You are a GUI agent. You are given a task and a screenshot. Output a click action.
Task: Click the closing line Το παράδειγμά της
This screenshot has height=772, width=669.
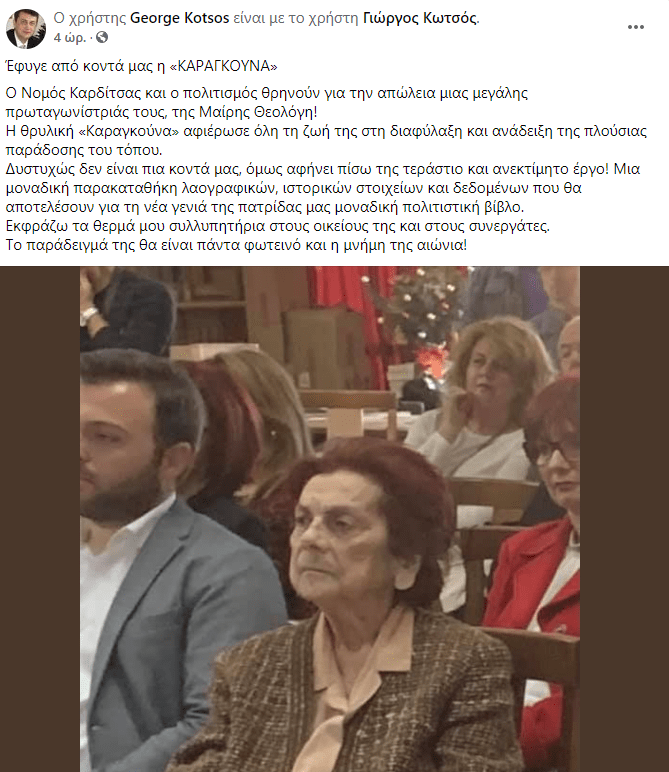pyautogui.click(x=236, y=245)
